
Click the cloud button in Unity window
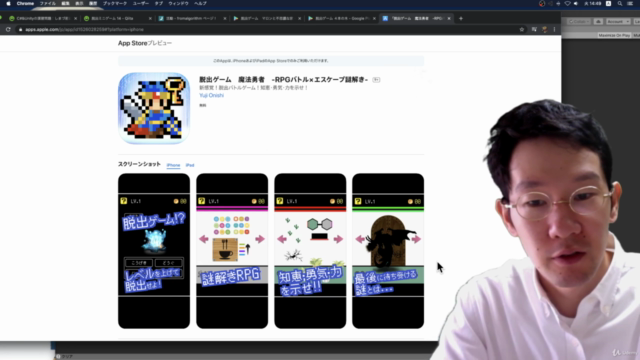[x=598, y=21]
